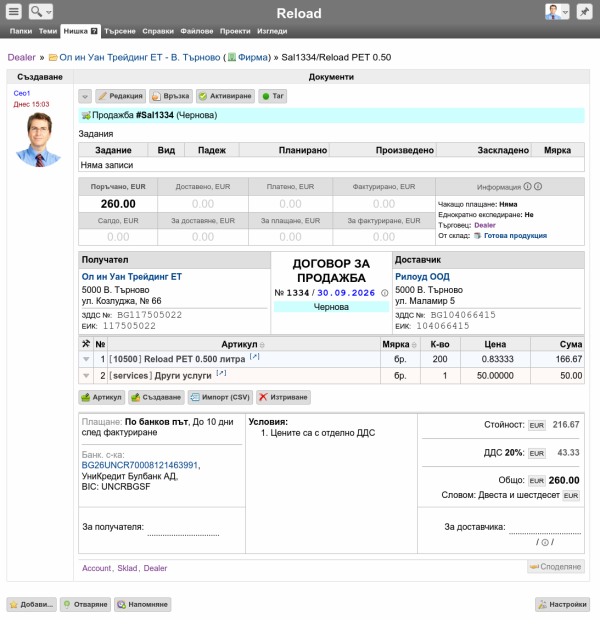600x620 pixels.
Task: Click the Създаване button below the table
Action: click(x=156, y=397)
